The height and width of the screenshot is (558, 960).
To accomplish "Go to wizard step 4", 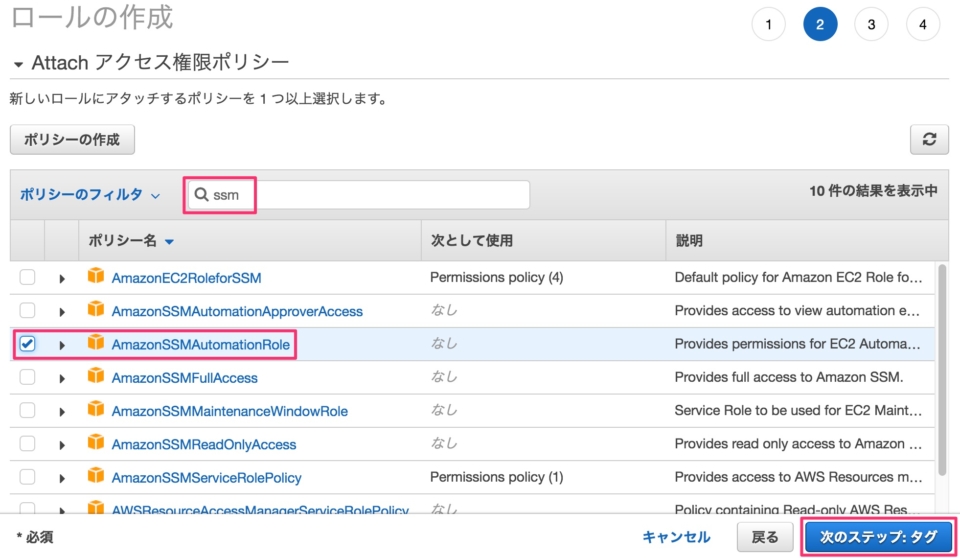I will 923,25.
